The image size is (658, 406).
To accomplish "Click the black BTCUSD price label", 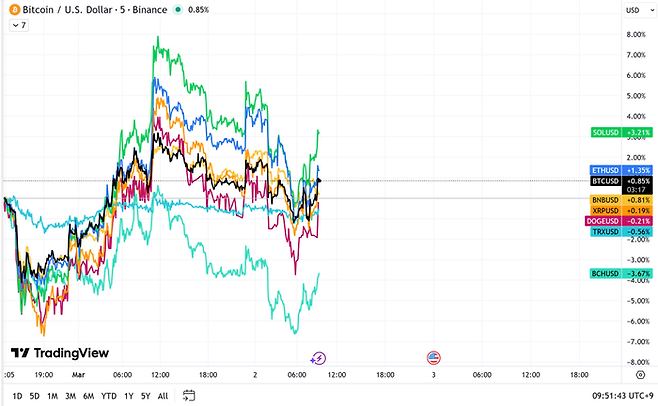I will (621, 181).
